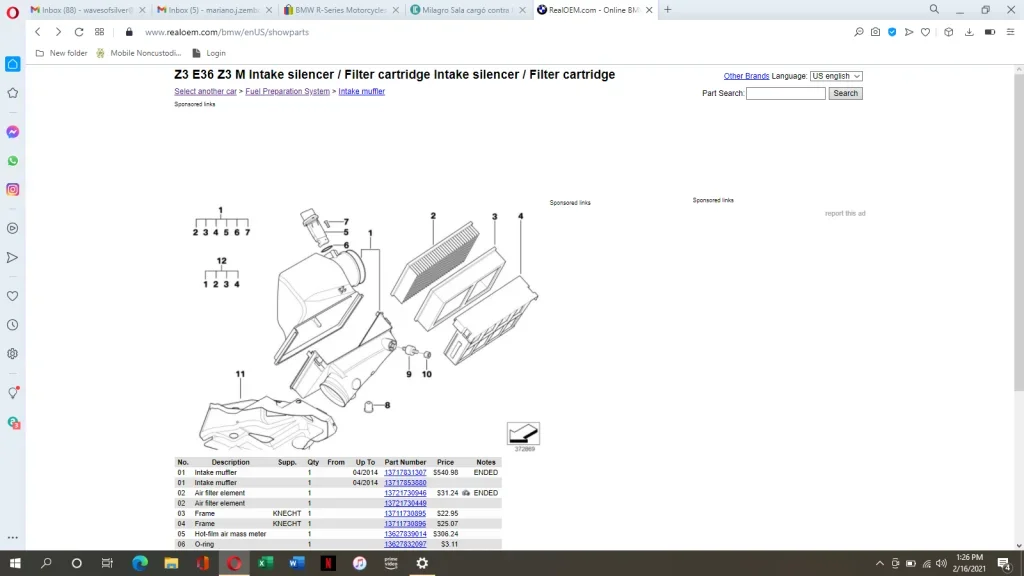
Task: Add page to bookmarks heart icon
Action: (x=925, y=32)
